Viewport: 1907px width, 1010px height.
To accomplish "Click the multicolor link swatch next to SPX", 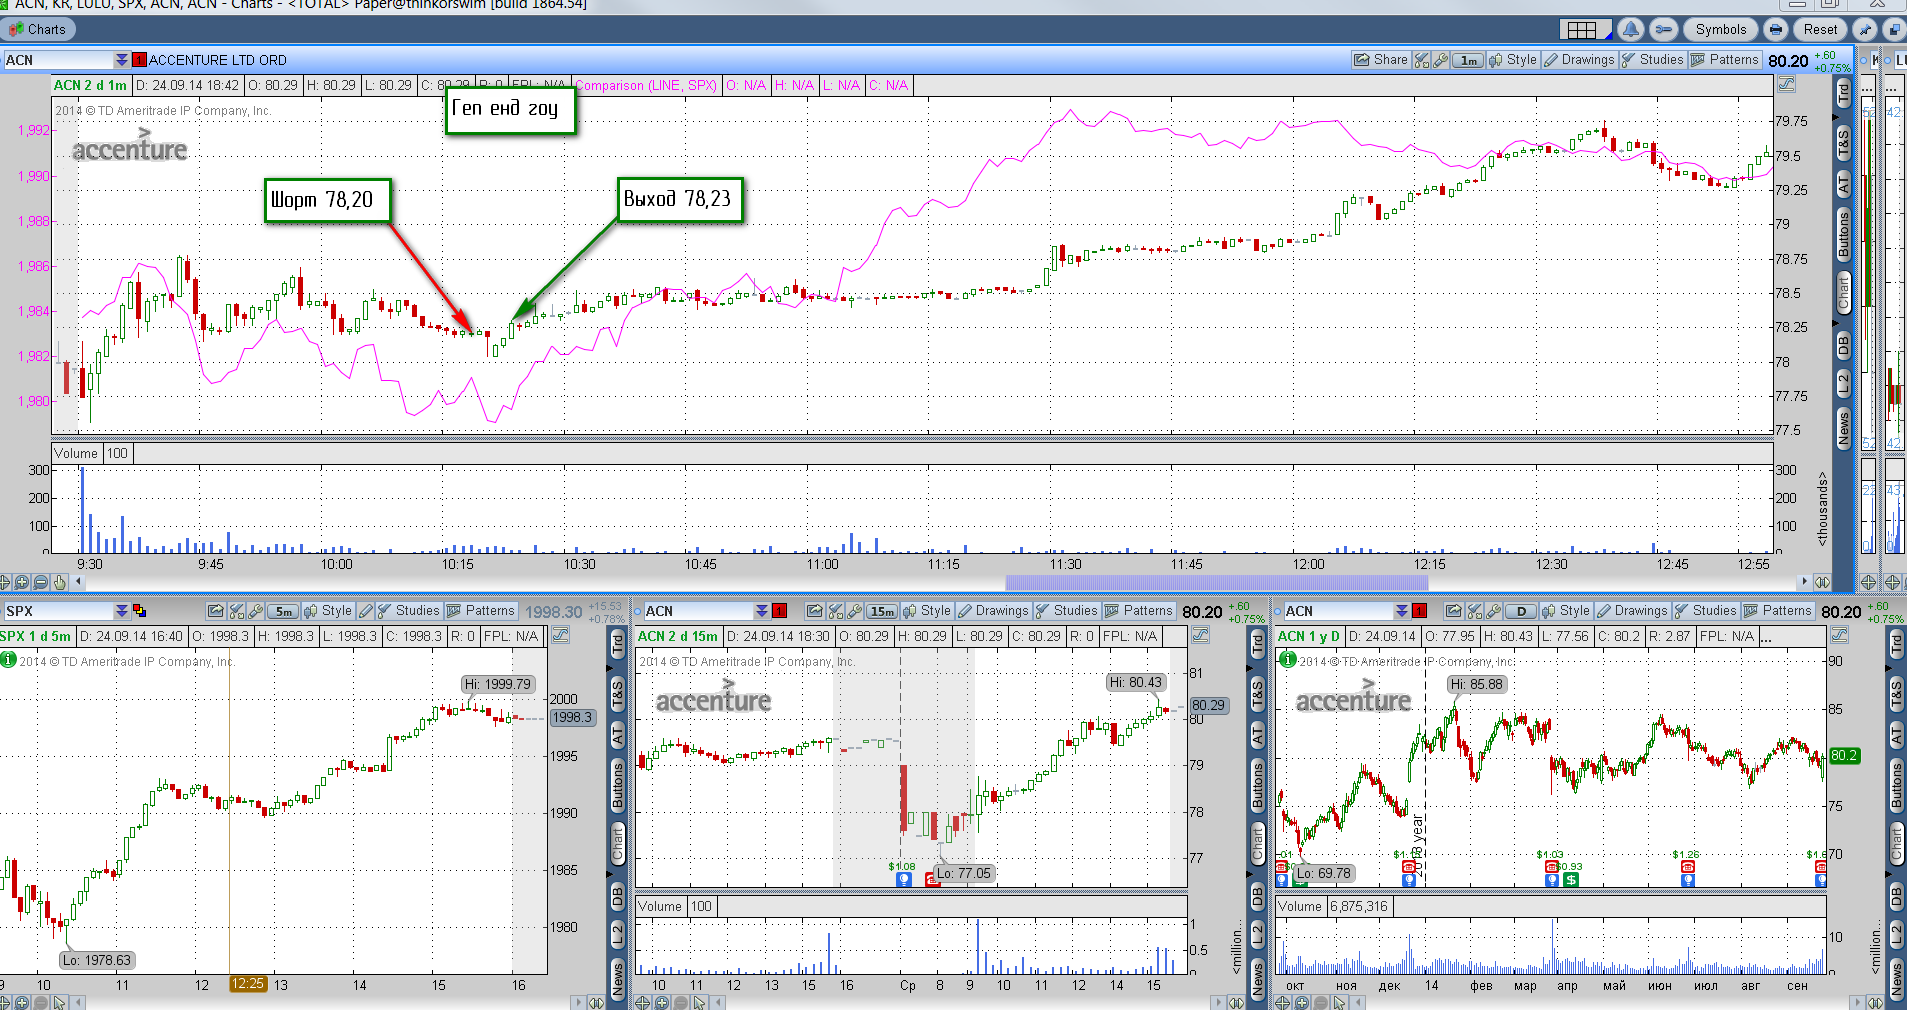I will pos(140,611).
